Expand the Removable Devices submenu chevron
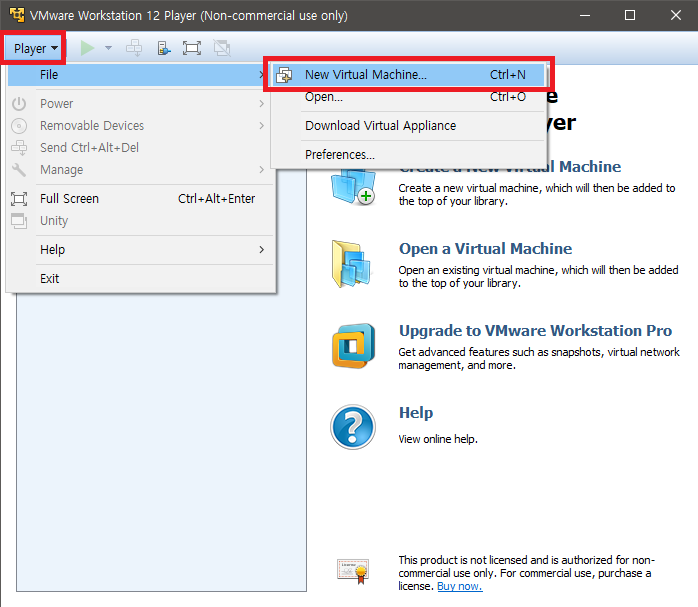Screen dimensions: 698x607 (262, 126)
